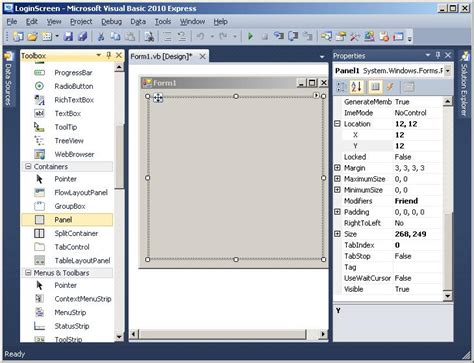Click the Save floppy disk icon

[68, 36]
